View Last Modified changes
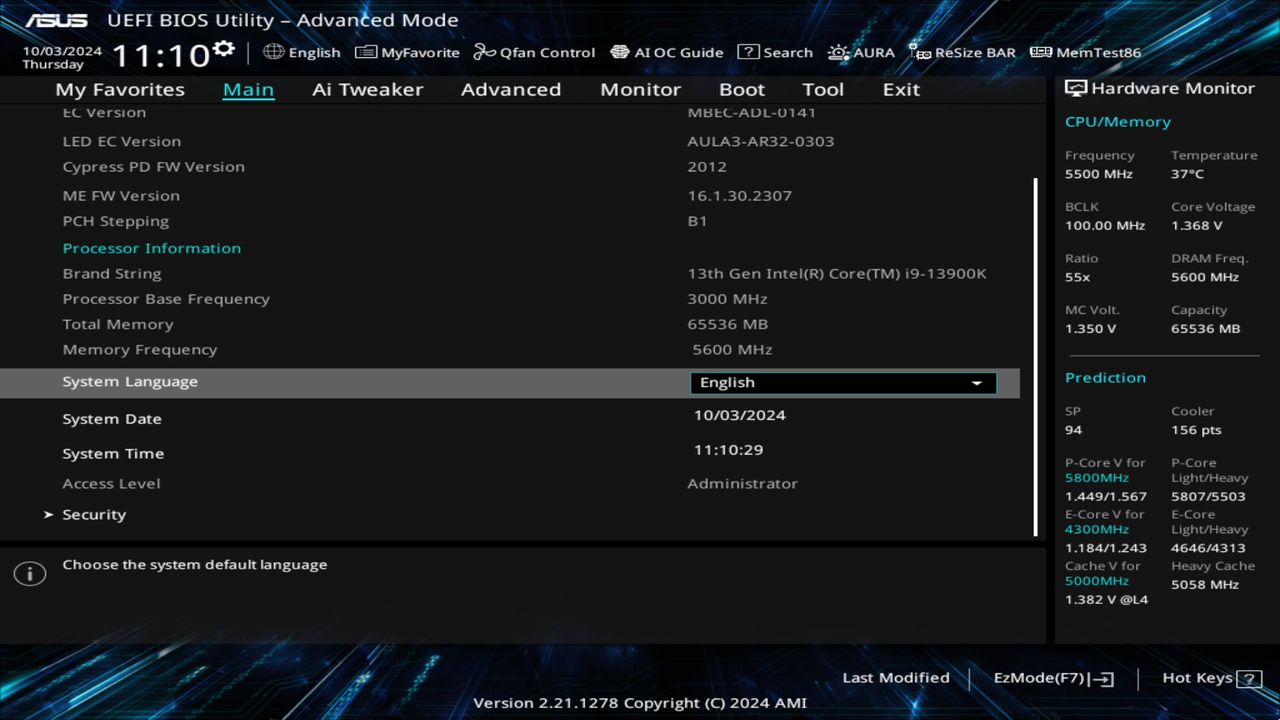The height and width of the screenshot is (720, 1280). pos(896,677)
